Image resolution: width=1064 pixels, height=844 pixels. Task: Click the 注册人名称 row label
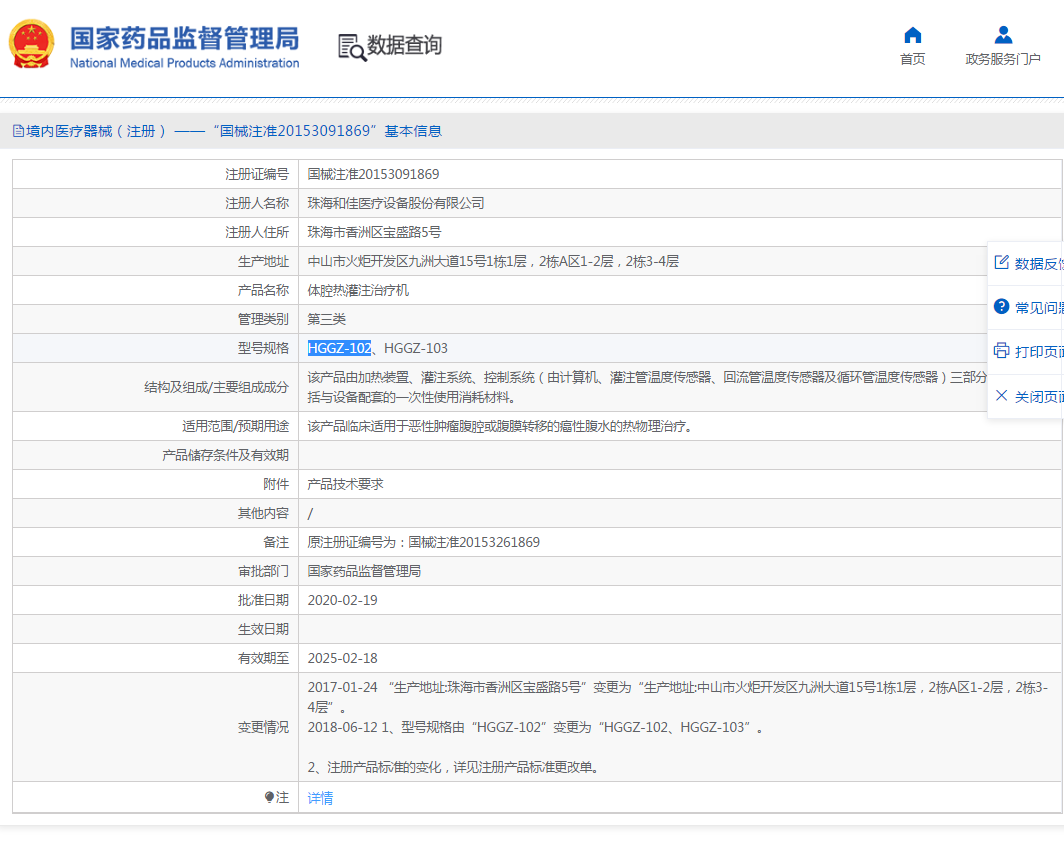[x=257, y=203]
